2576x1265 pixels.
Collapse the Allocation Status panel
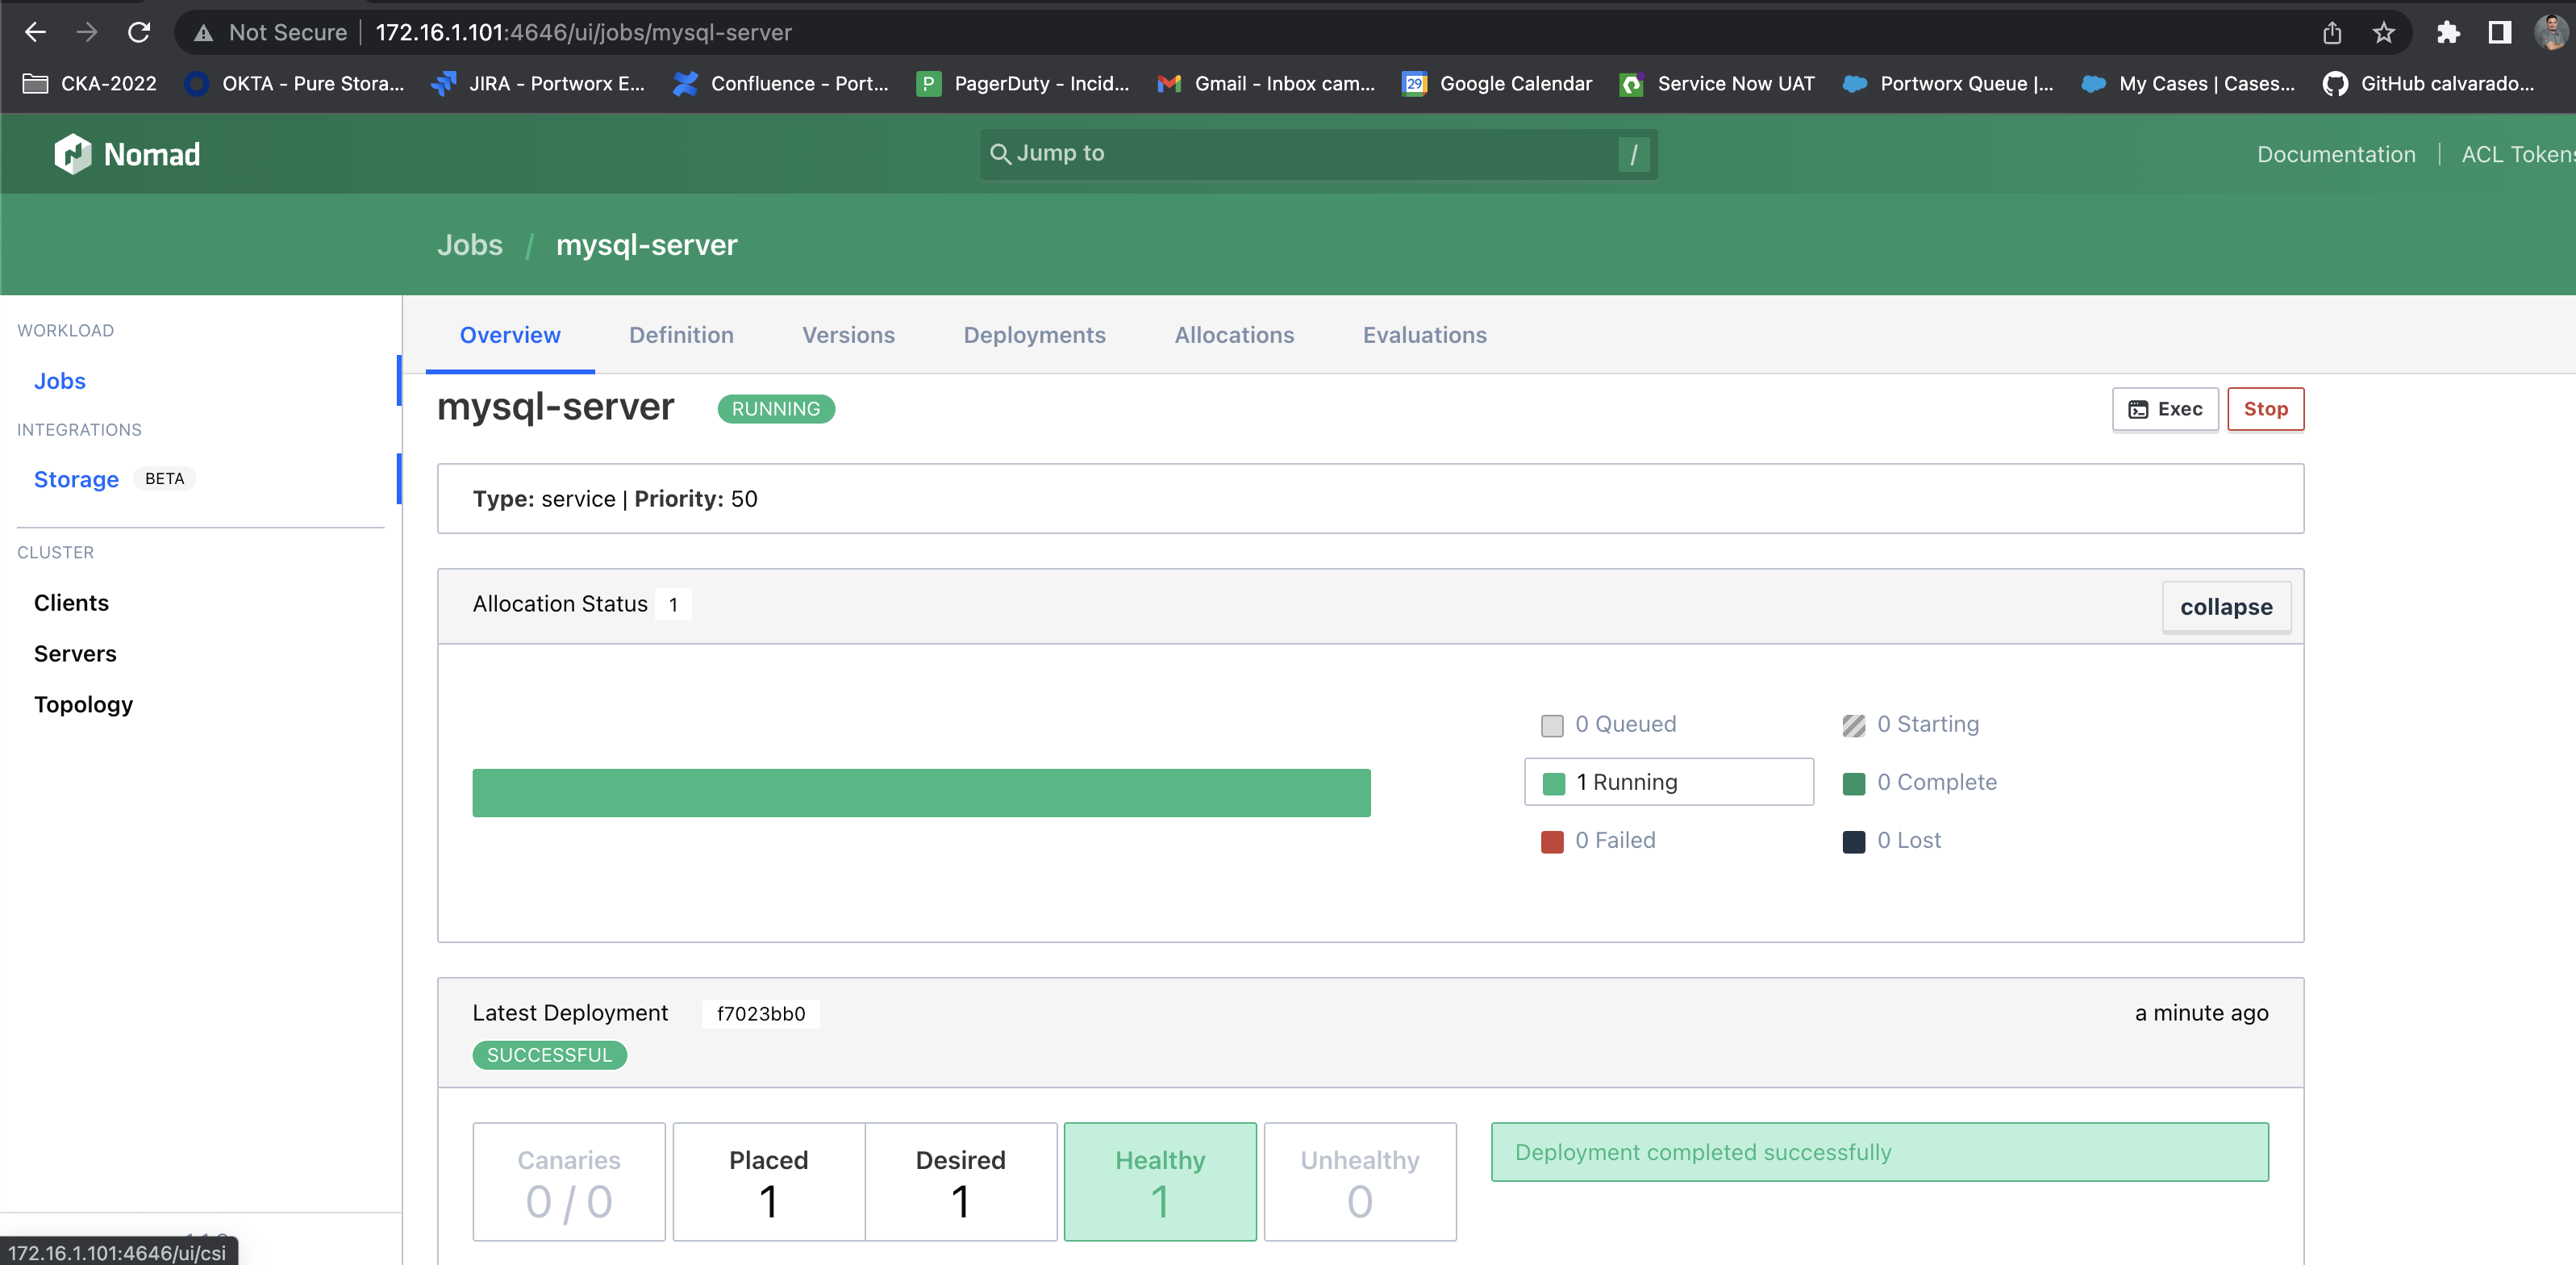tap(2226, 607)
